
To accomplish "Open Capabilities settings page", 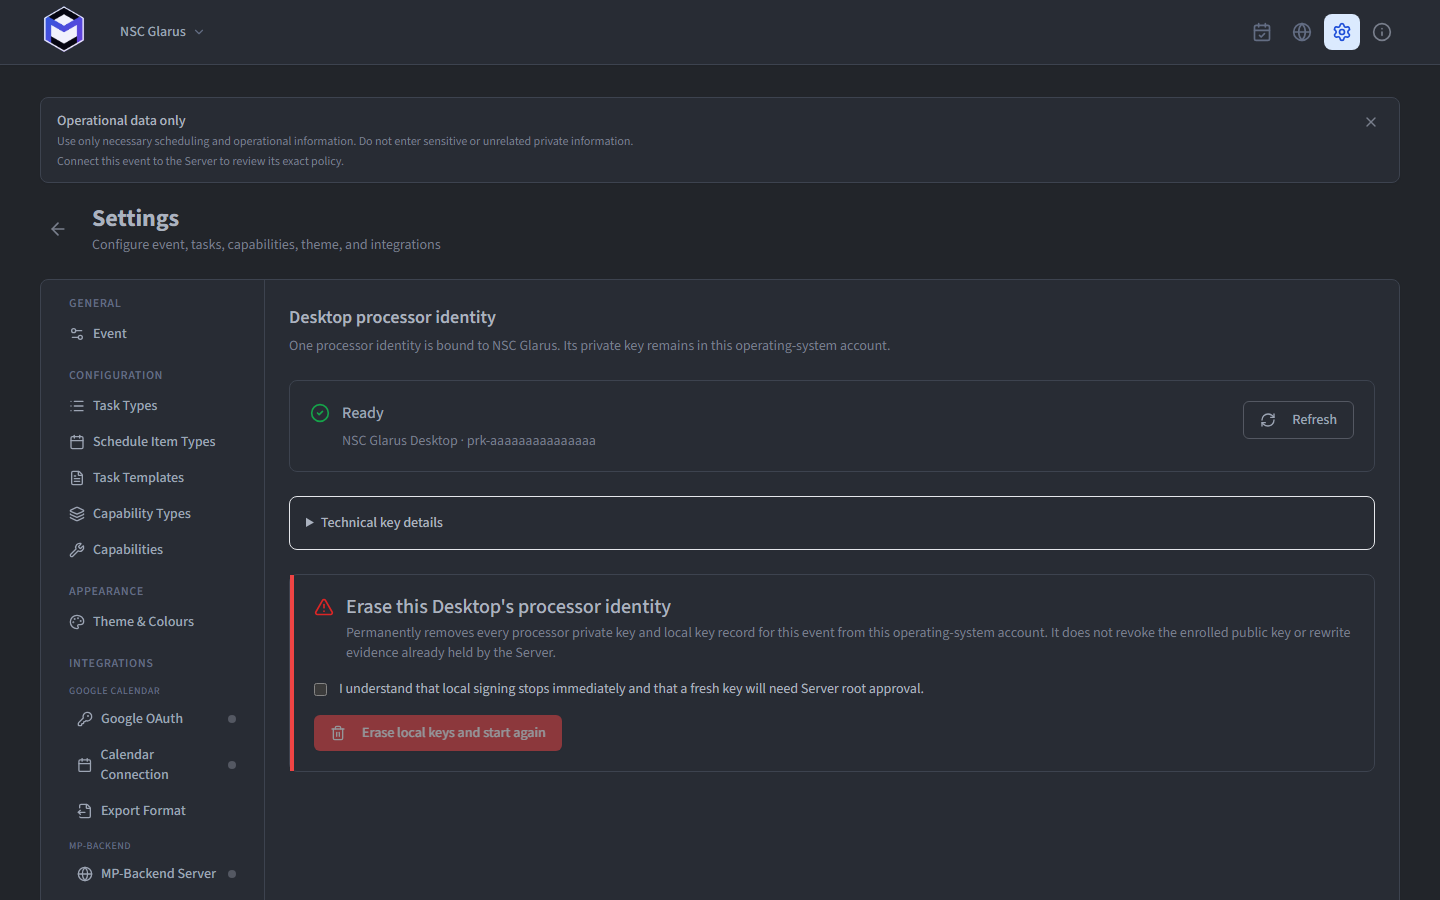I will 152,550.
